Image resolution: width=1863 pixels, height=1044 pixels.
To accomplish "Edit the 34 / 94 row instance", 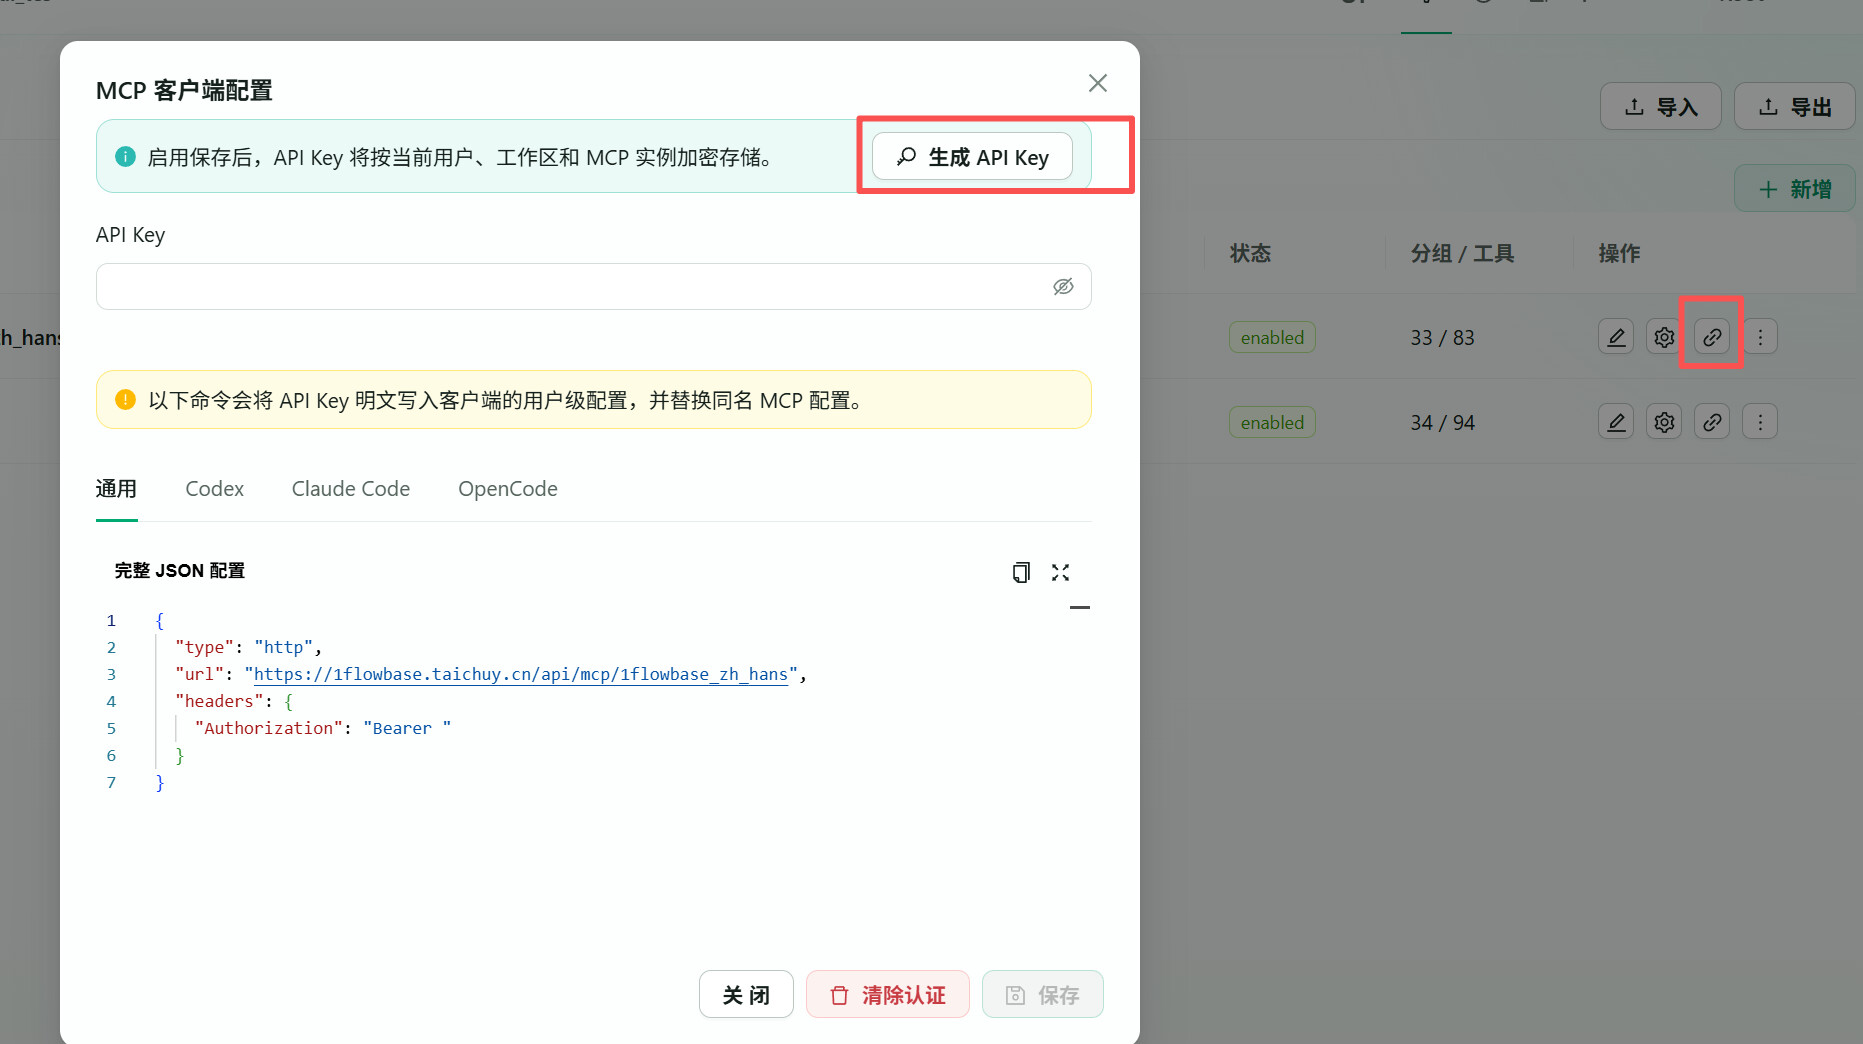I will 1616,422.
